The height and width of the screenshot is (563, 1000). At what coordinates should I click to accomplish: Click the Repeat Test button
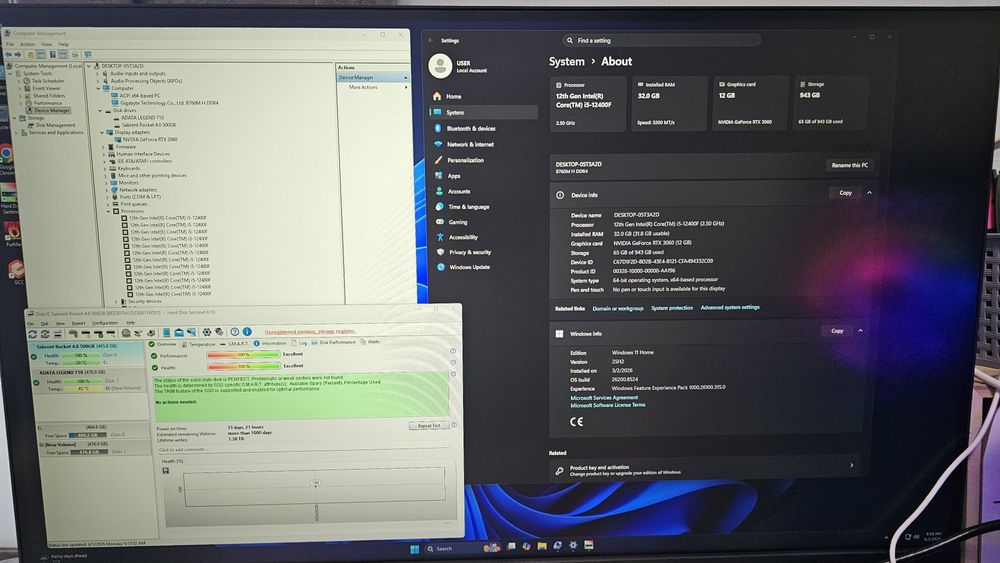point(429,425)
